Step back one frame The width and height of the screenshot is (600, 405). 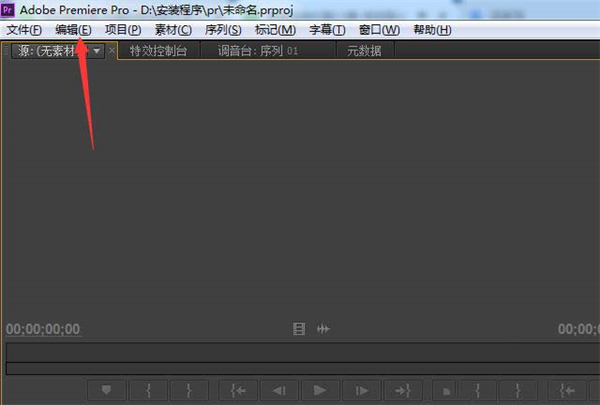[281, 391]
